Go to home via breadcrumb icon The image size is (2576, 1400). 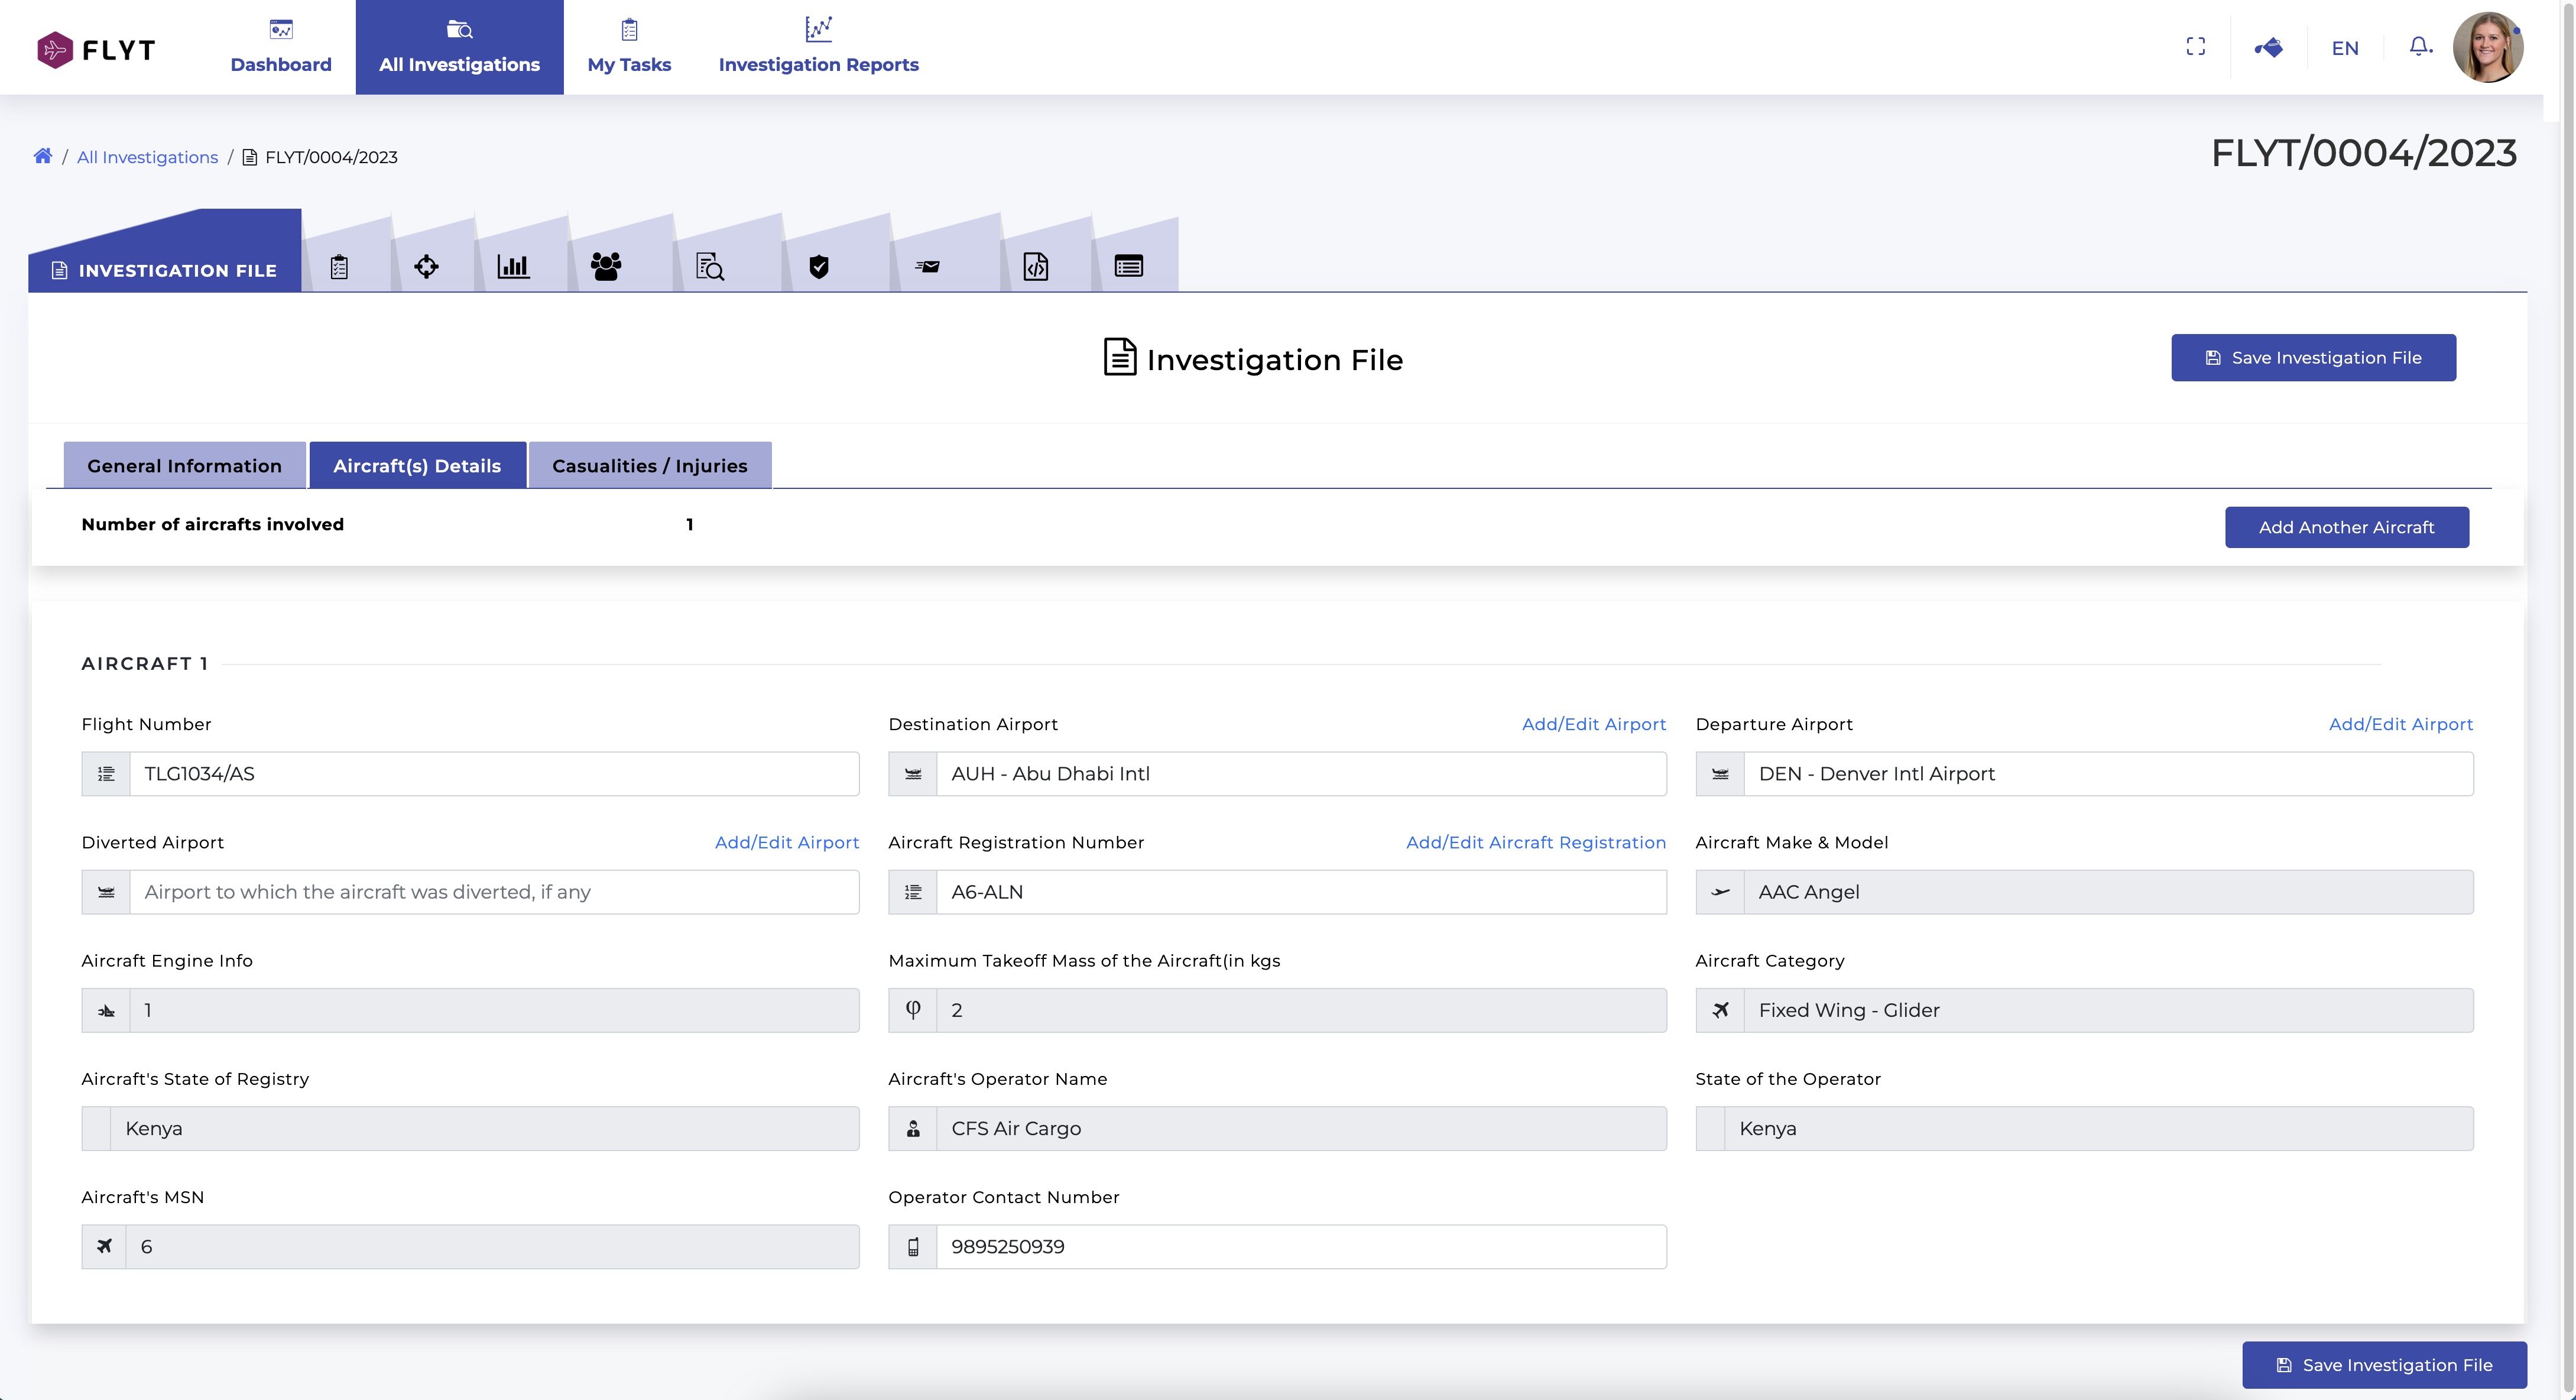tap(42, 156)
